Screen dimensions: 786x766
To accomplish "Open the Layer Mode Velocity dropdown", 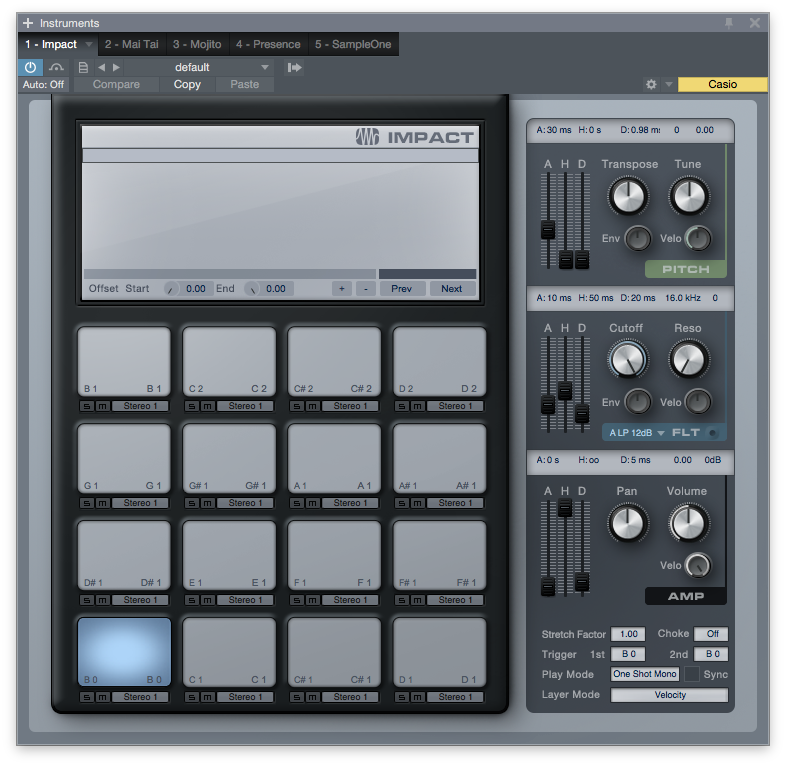I will click(669, 695).
